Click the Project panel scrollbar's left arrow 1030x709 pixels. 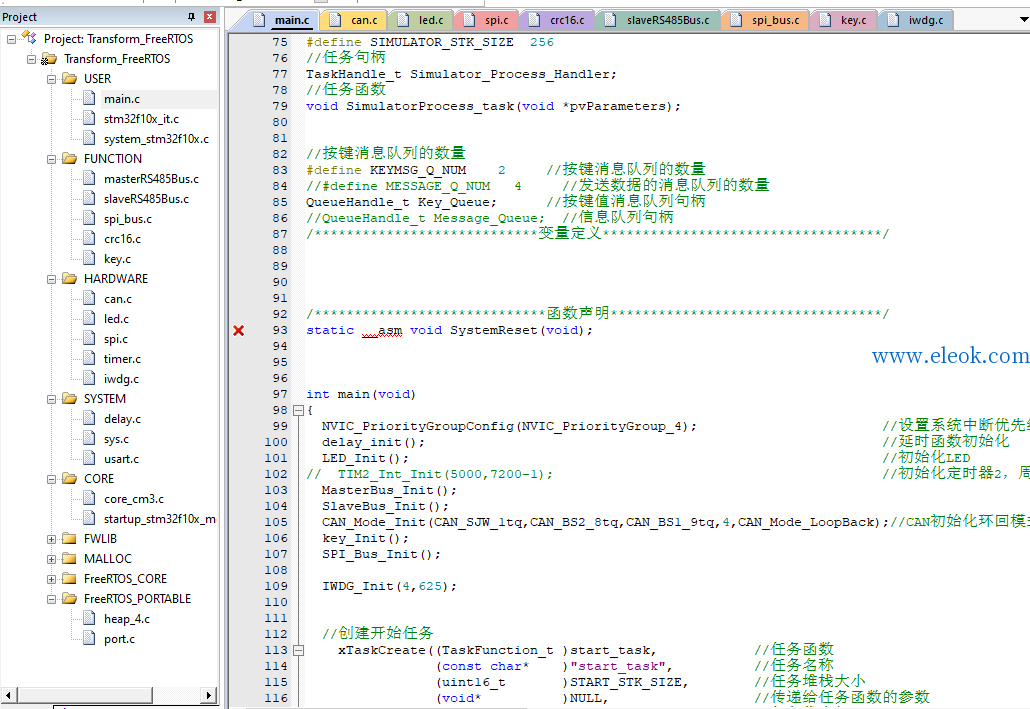[x=9, y=695]
